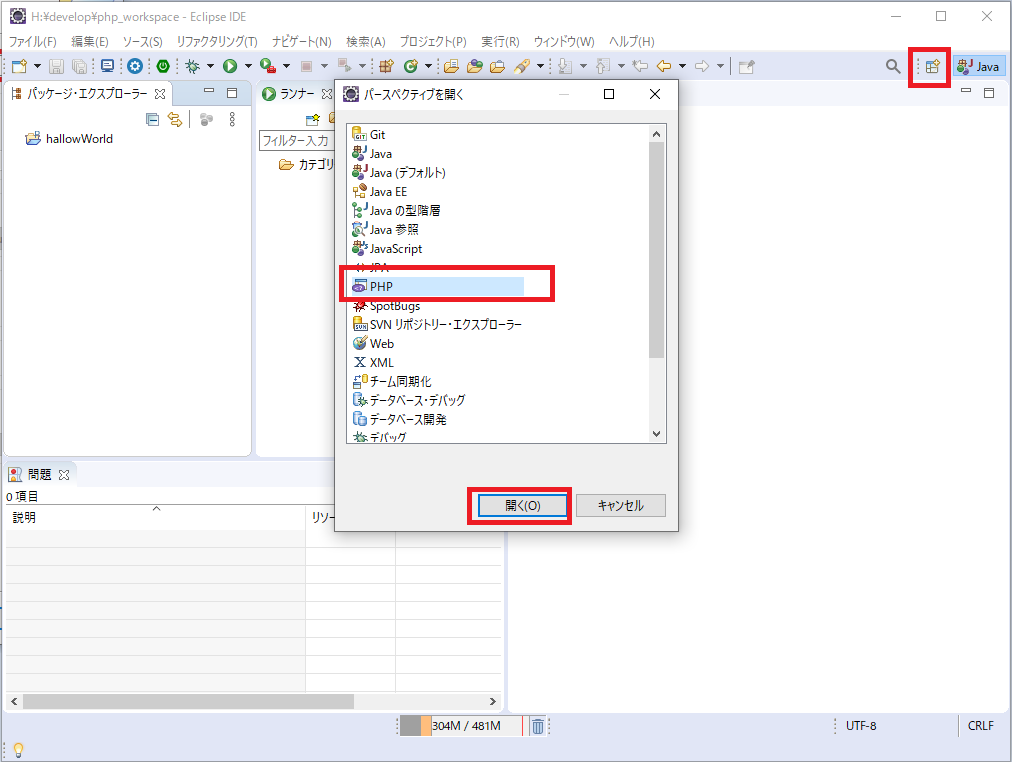
Task: Click the Next Annotation icon
Action: pos(565,66)
